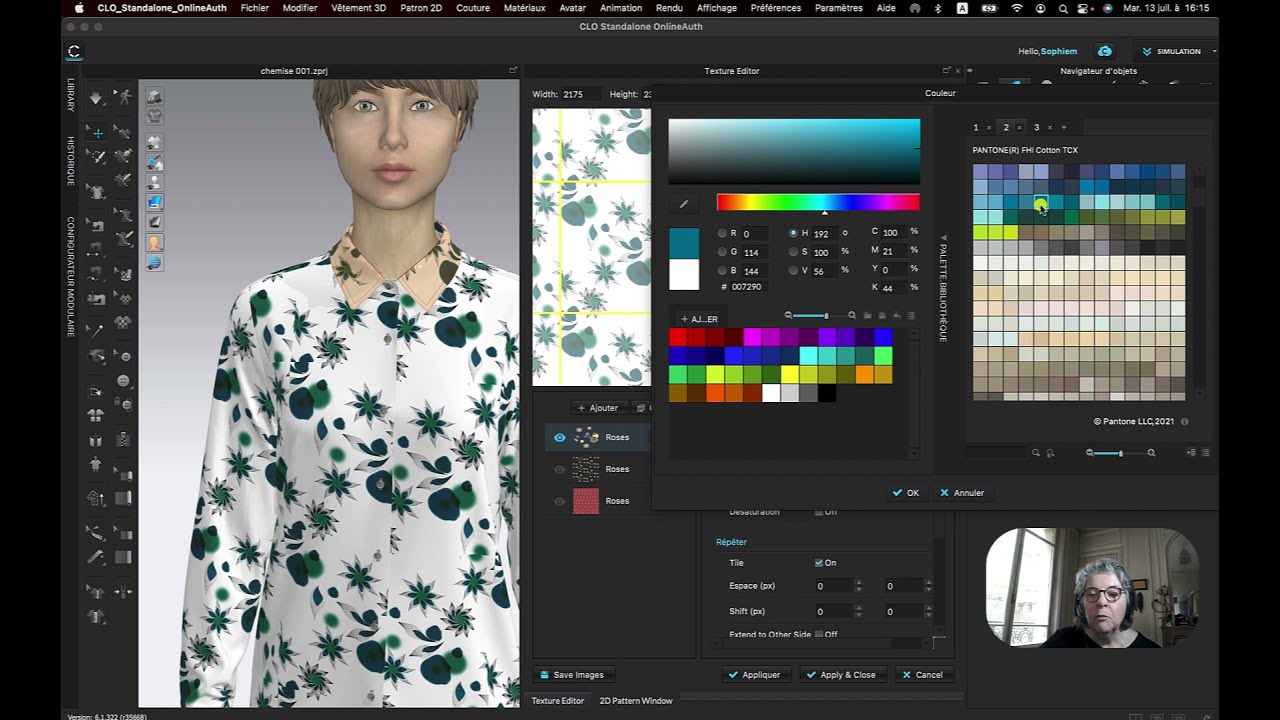Image resolution: width=1280 pixels, height=720 pixels.
Task: Click the Pantone palette list view icon
Action: 1205,453
